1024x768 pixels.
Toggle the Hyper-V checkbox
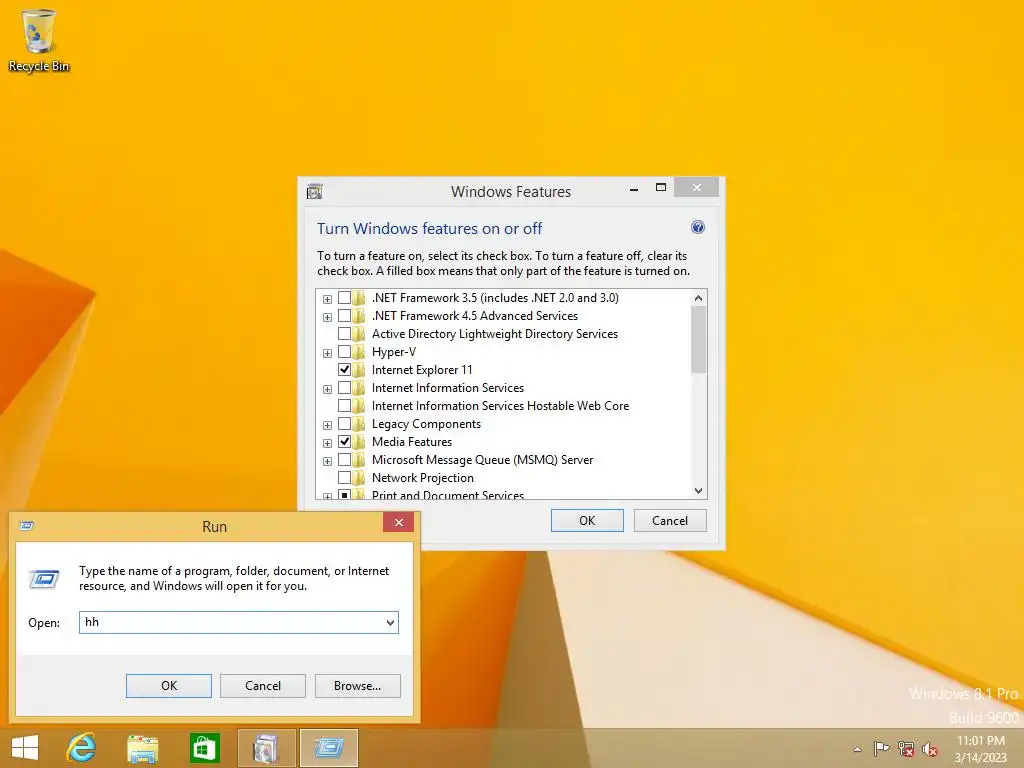344,352
